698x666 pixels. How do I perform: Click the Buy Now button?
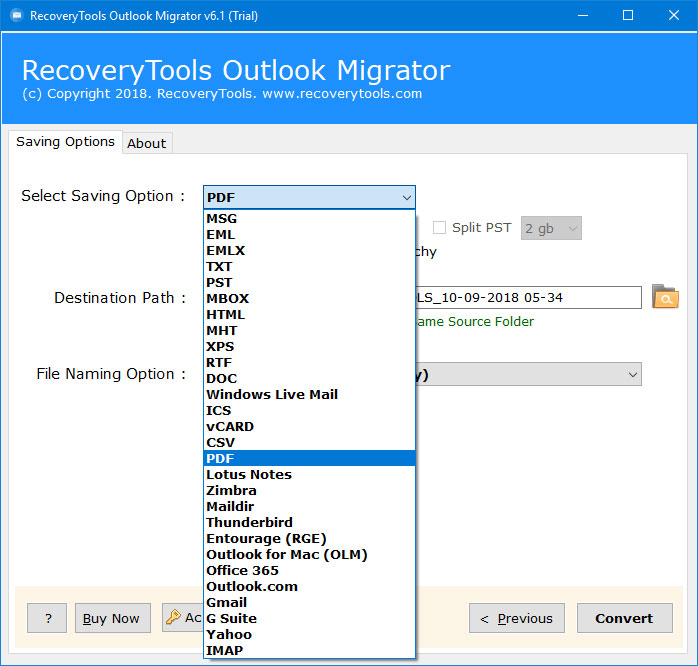point(113,618)
